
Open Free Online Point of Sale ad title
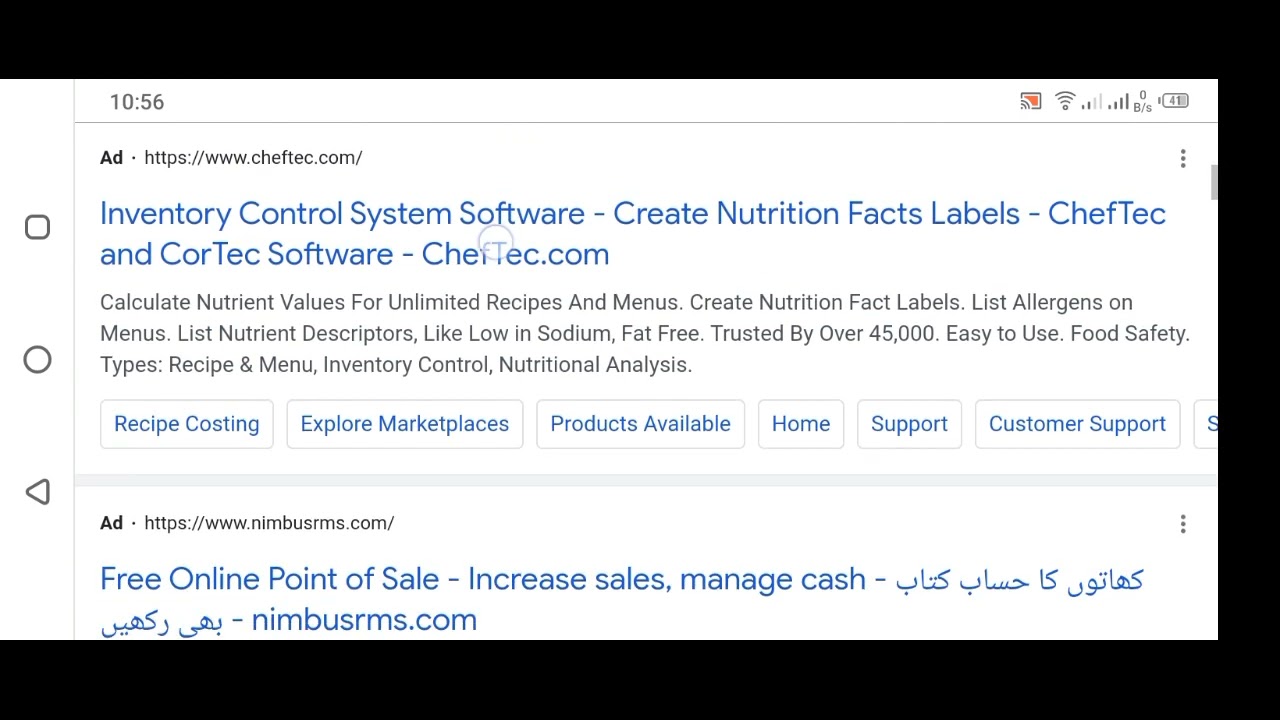[x=622, y=599]
